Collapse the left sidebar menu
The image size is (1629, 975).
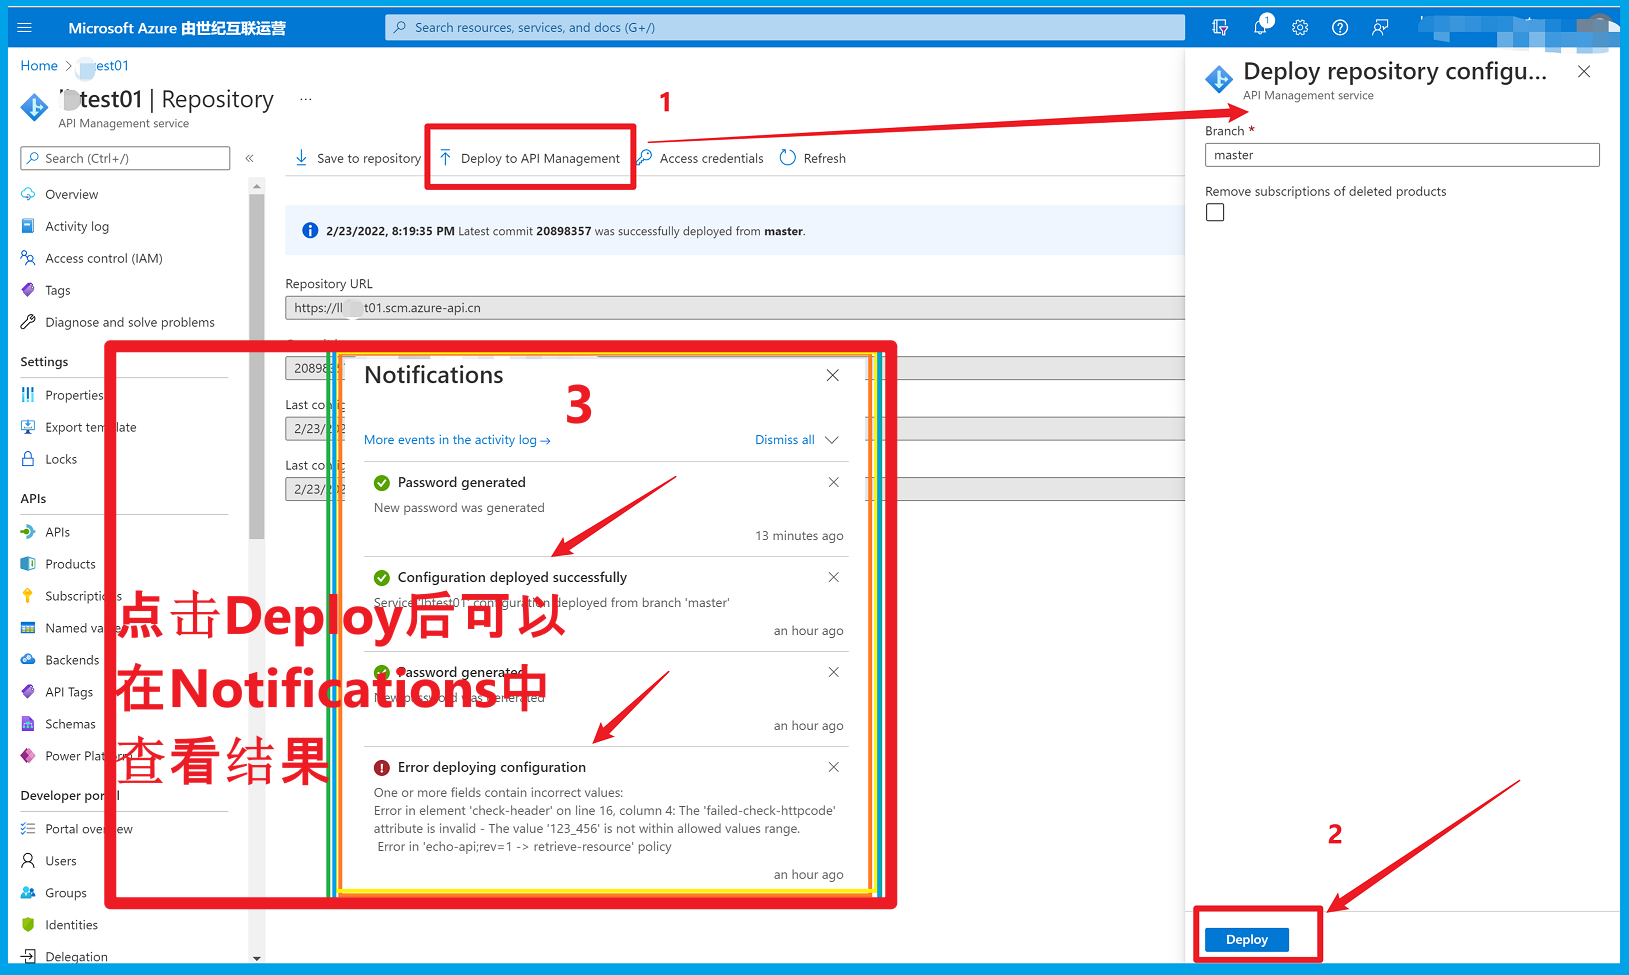coord(250,158)
